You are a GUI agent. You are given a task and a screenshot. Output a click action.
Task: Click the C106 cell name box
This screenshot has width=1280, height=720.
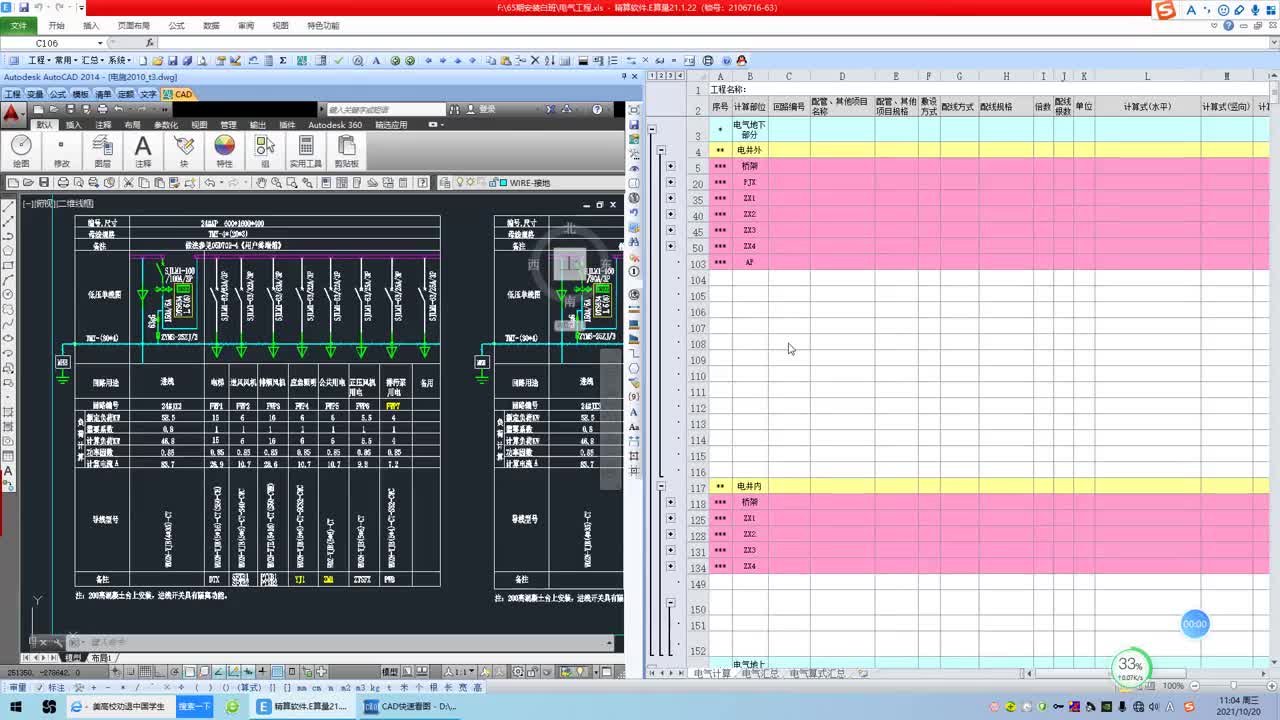coord(50,43)
